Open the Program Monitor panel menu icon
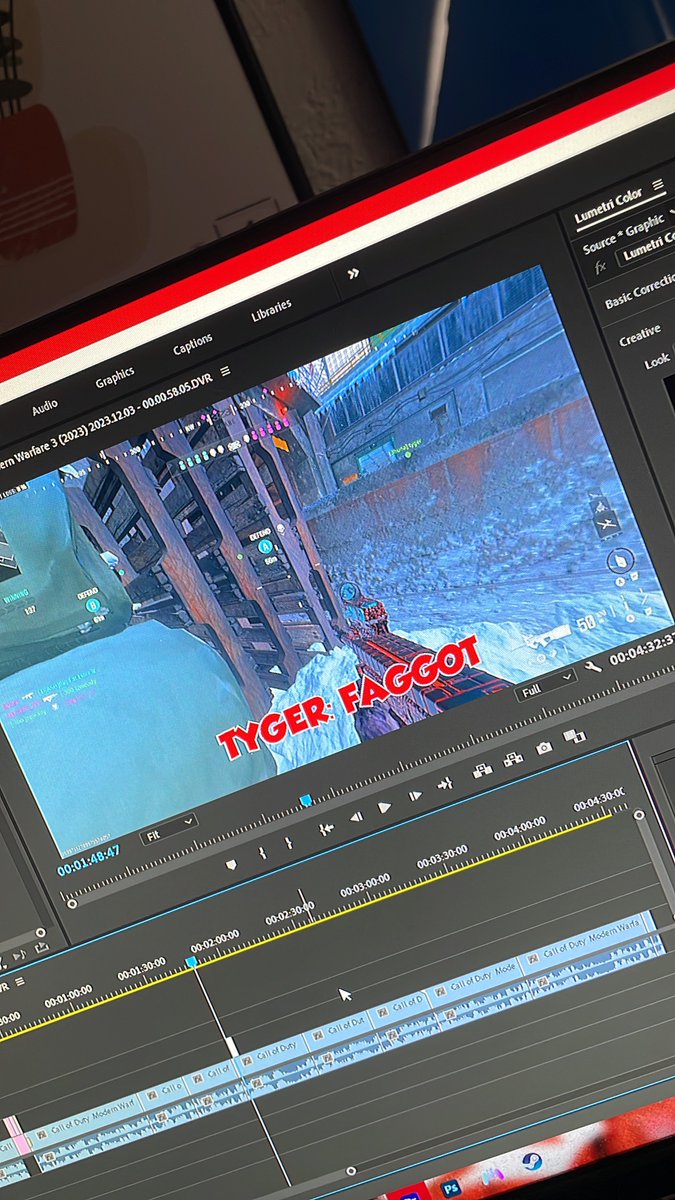 225,372
